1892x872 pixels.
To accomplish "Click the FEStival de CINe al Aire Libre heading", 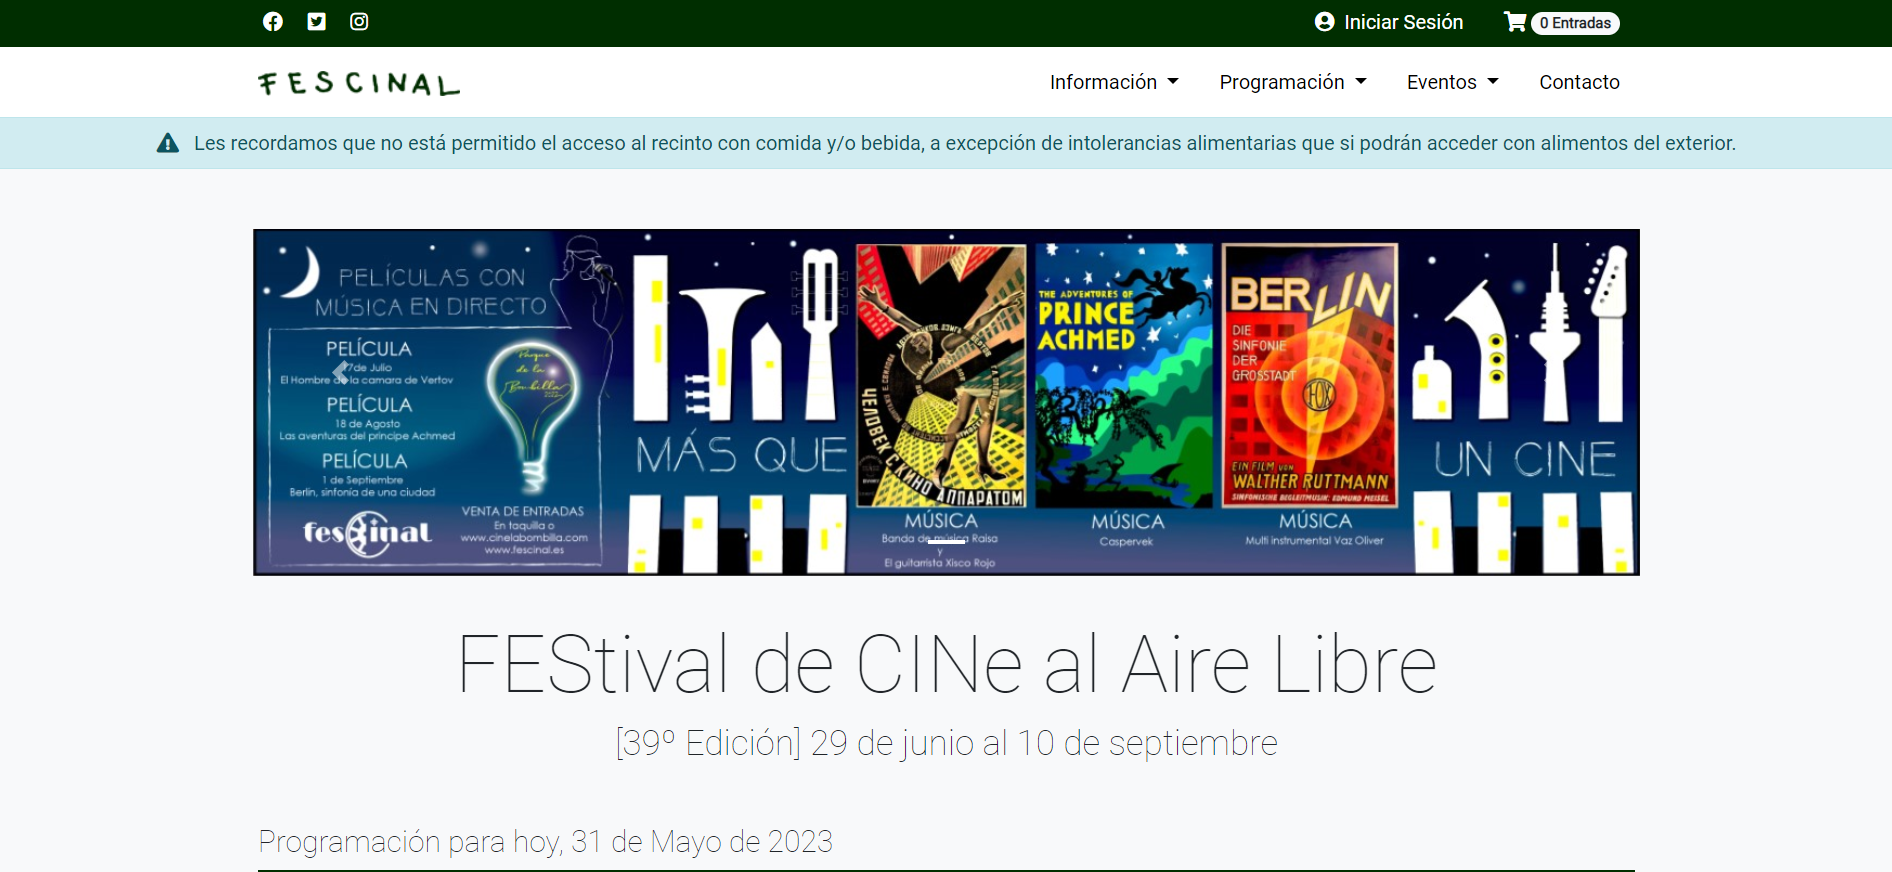I will click(946, 664).
